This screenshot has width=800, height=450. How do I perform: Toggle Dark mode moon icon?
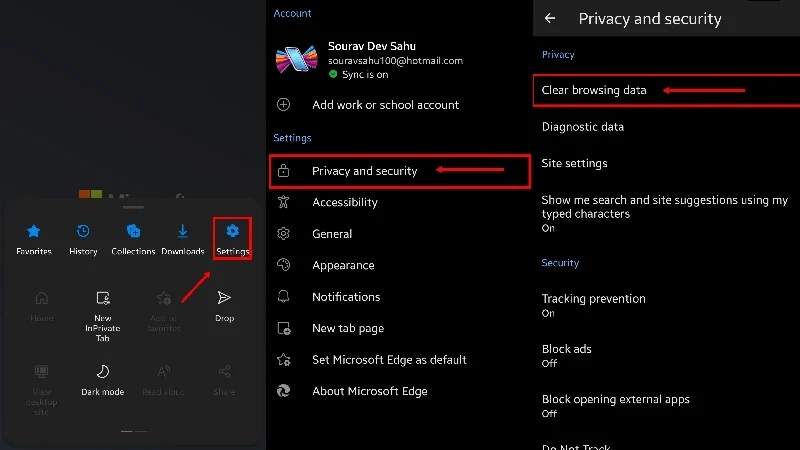point(103,371)
